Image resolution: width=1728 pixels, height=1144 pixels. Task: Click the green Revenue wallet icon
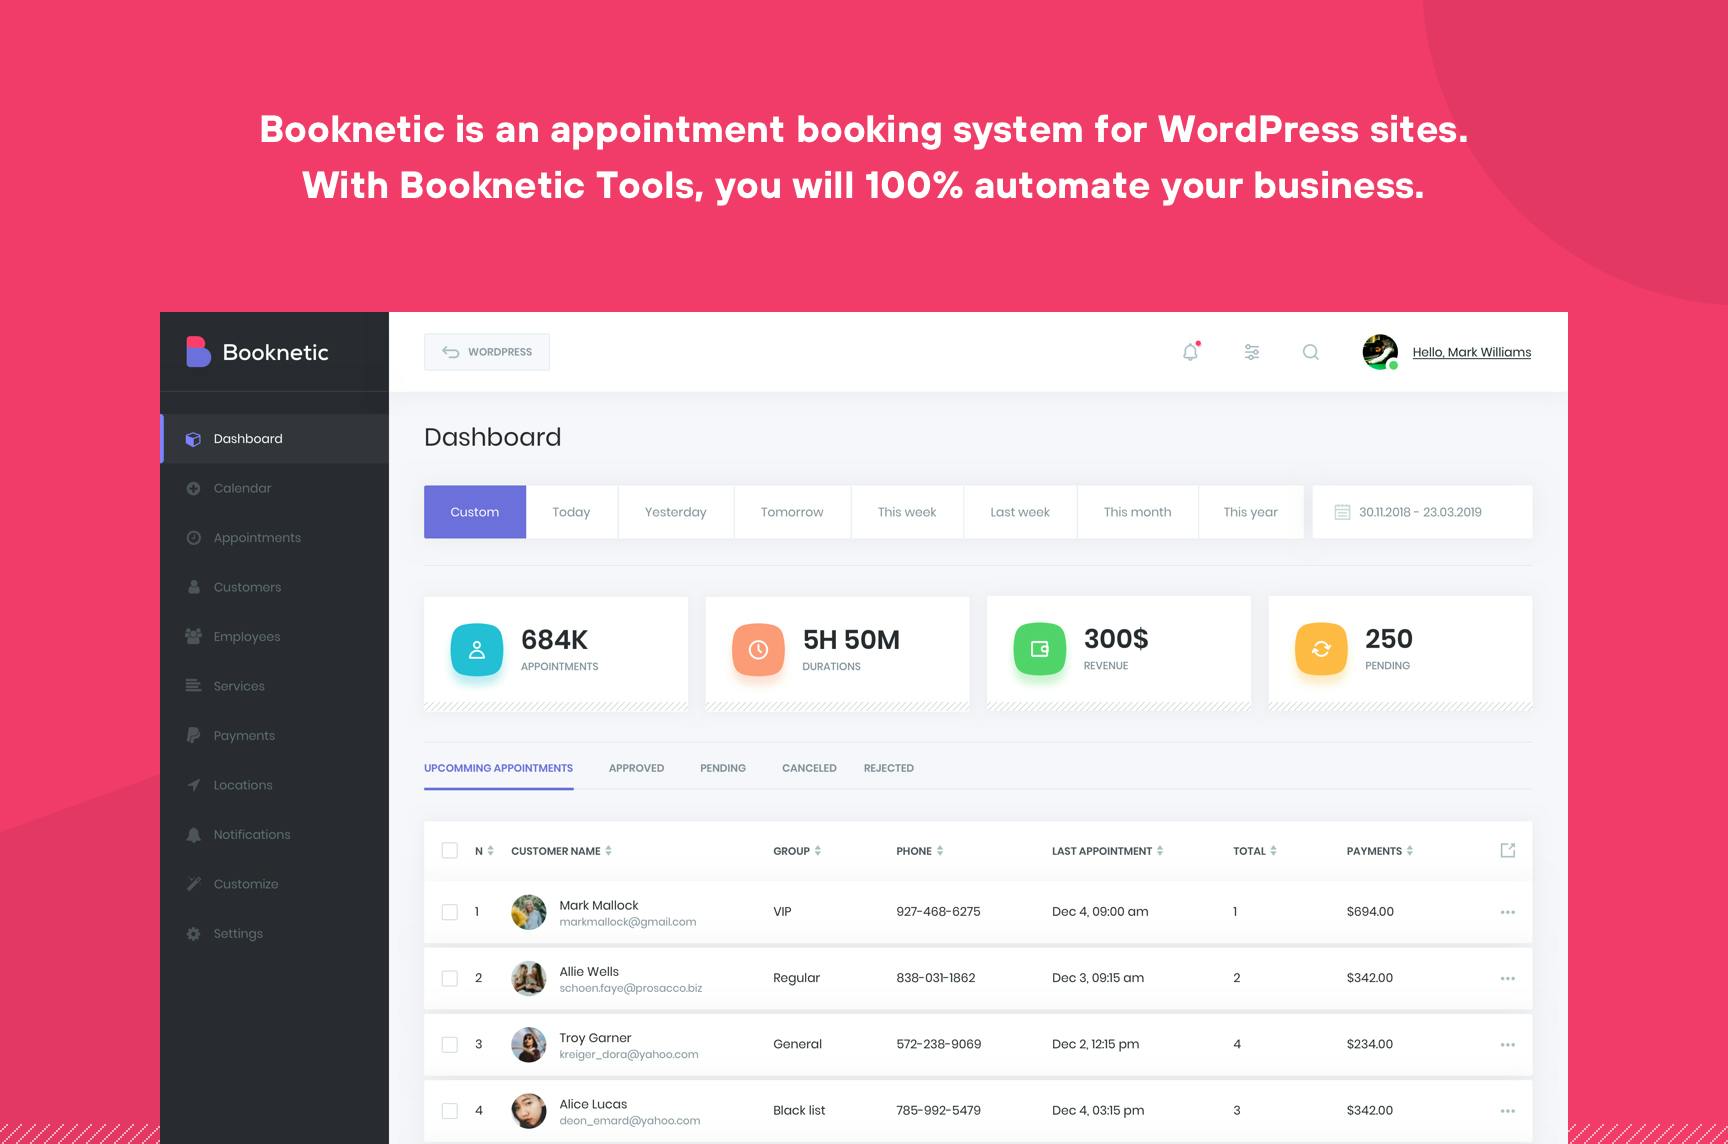pos(1040,649)
